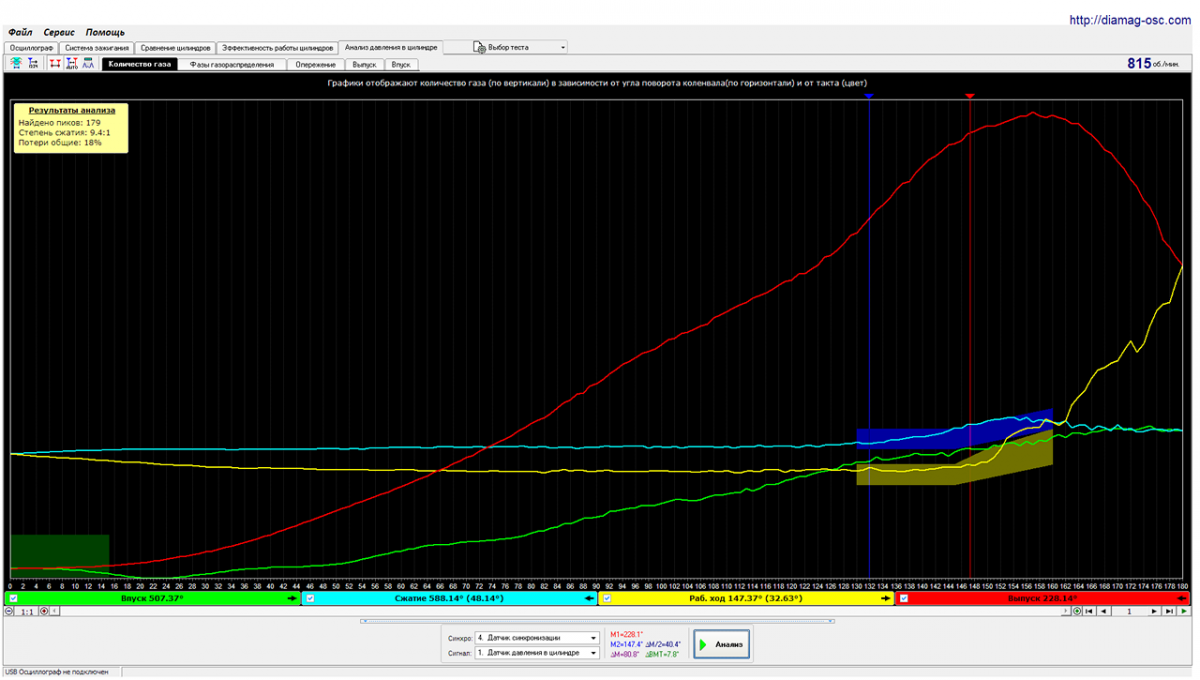1200x680 pixels.
Task: Toggle the Впуск stroke checkbox
Action: (14, 598)
